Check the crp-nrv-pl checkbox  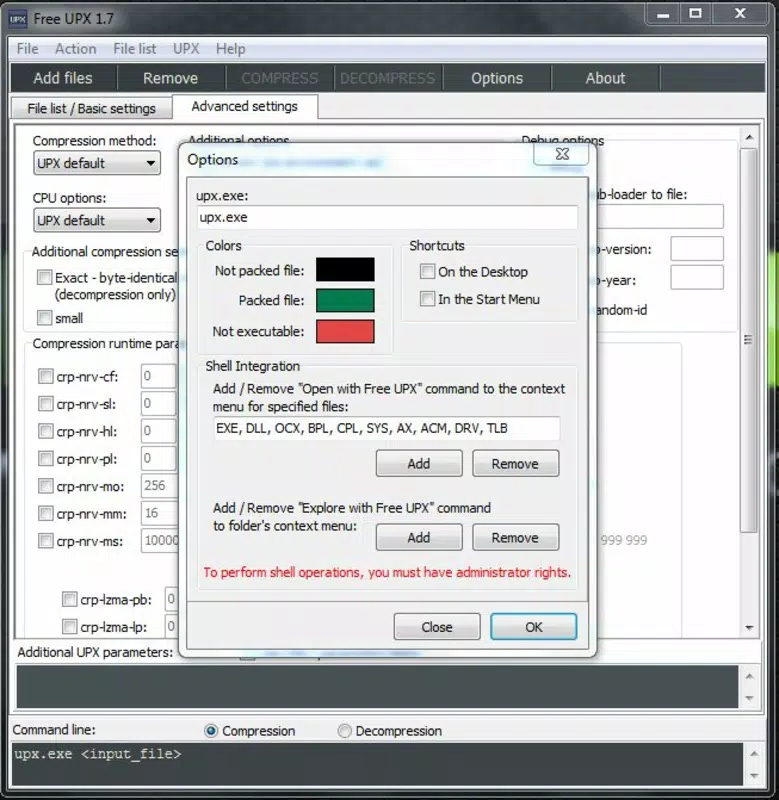pyautogui.click(x=45, y=459)
